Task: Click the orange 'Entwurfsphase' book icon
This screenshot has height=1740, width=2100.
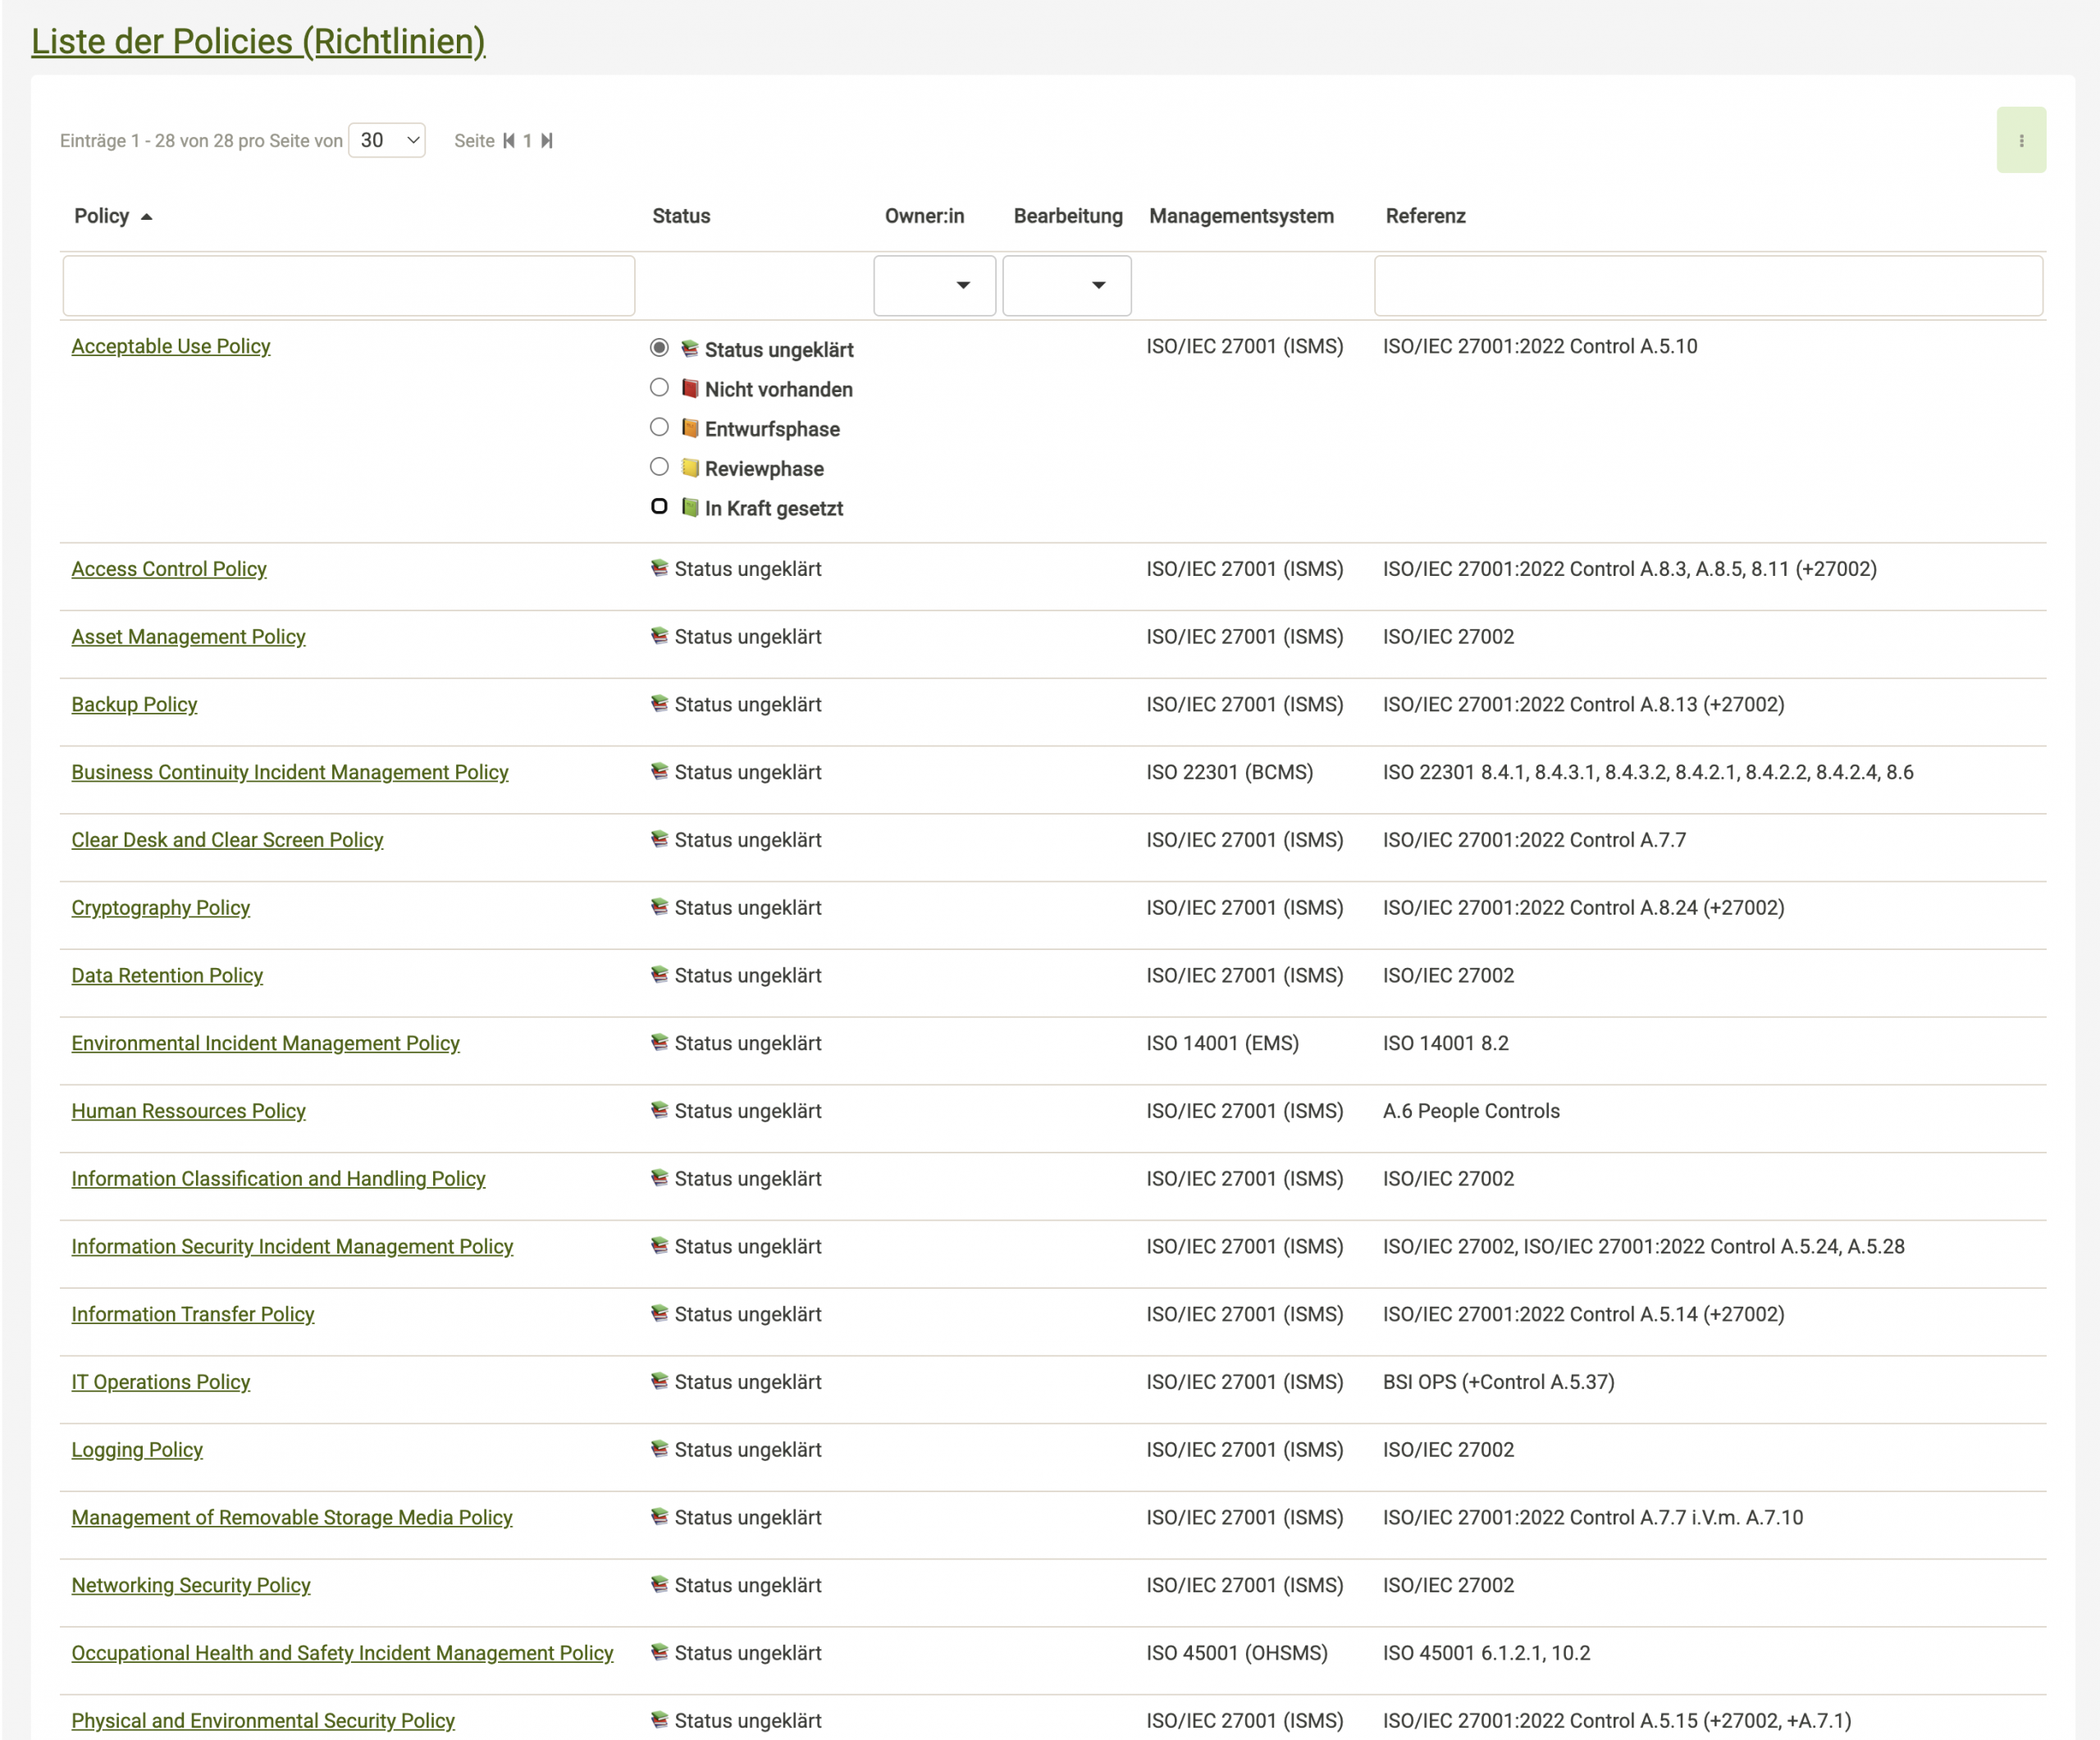Action: pyautogui.click(x=690, y=428)
